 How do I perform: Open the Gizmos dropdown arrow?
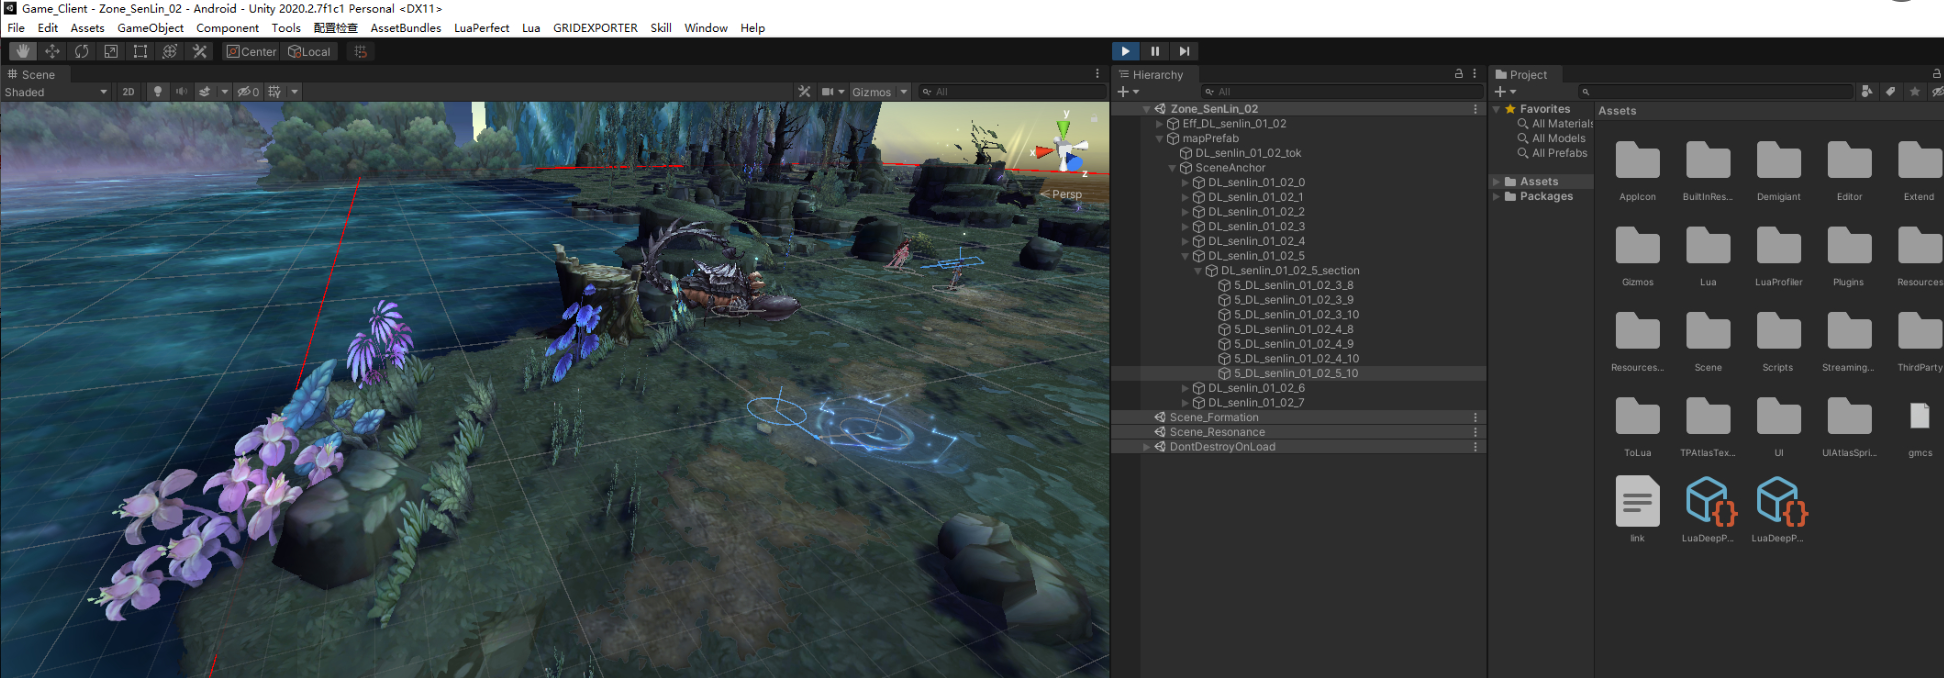[904, 92]
